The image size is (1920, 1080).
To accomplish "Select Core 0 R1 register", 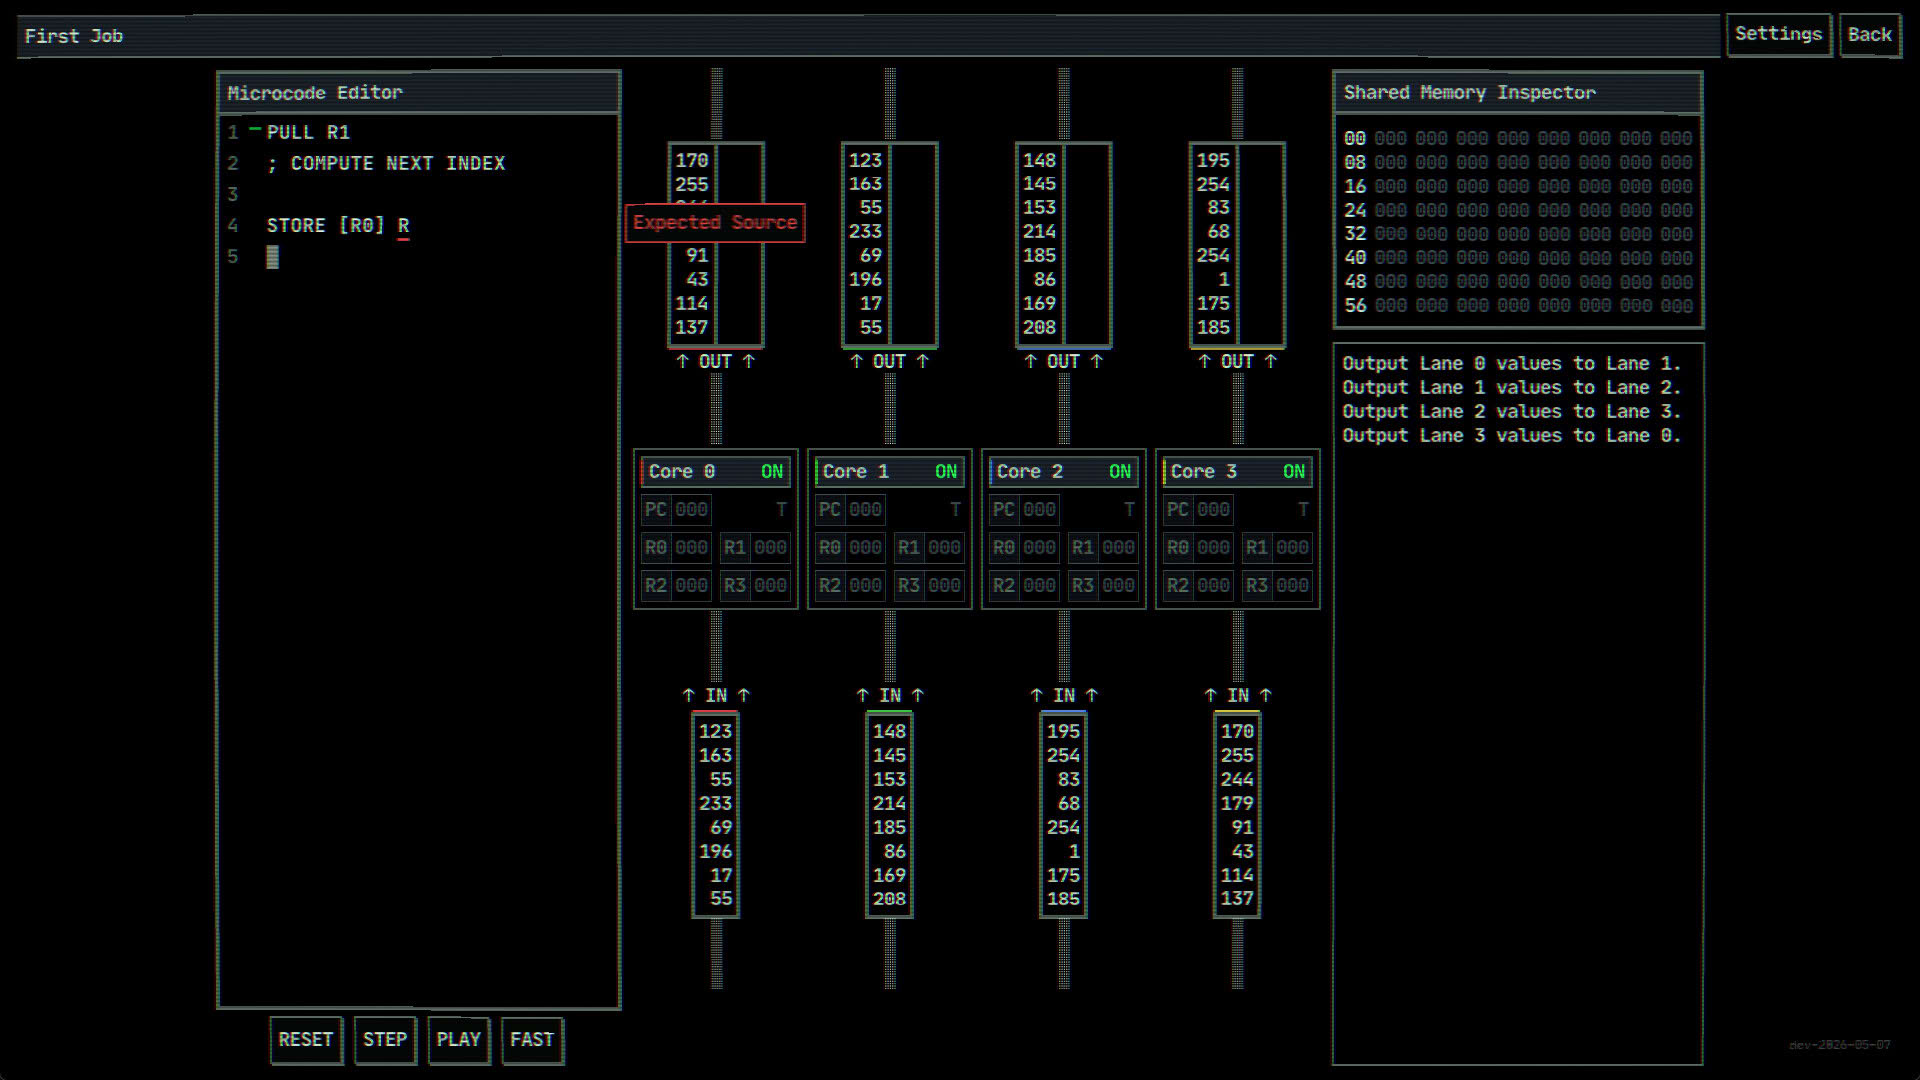I will click(755, 547).
